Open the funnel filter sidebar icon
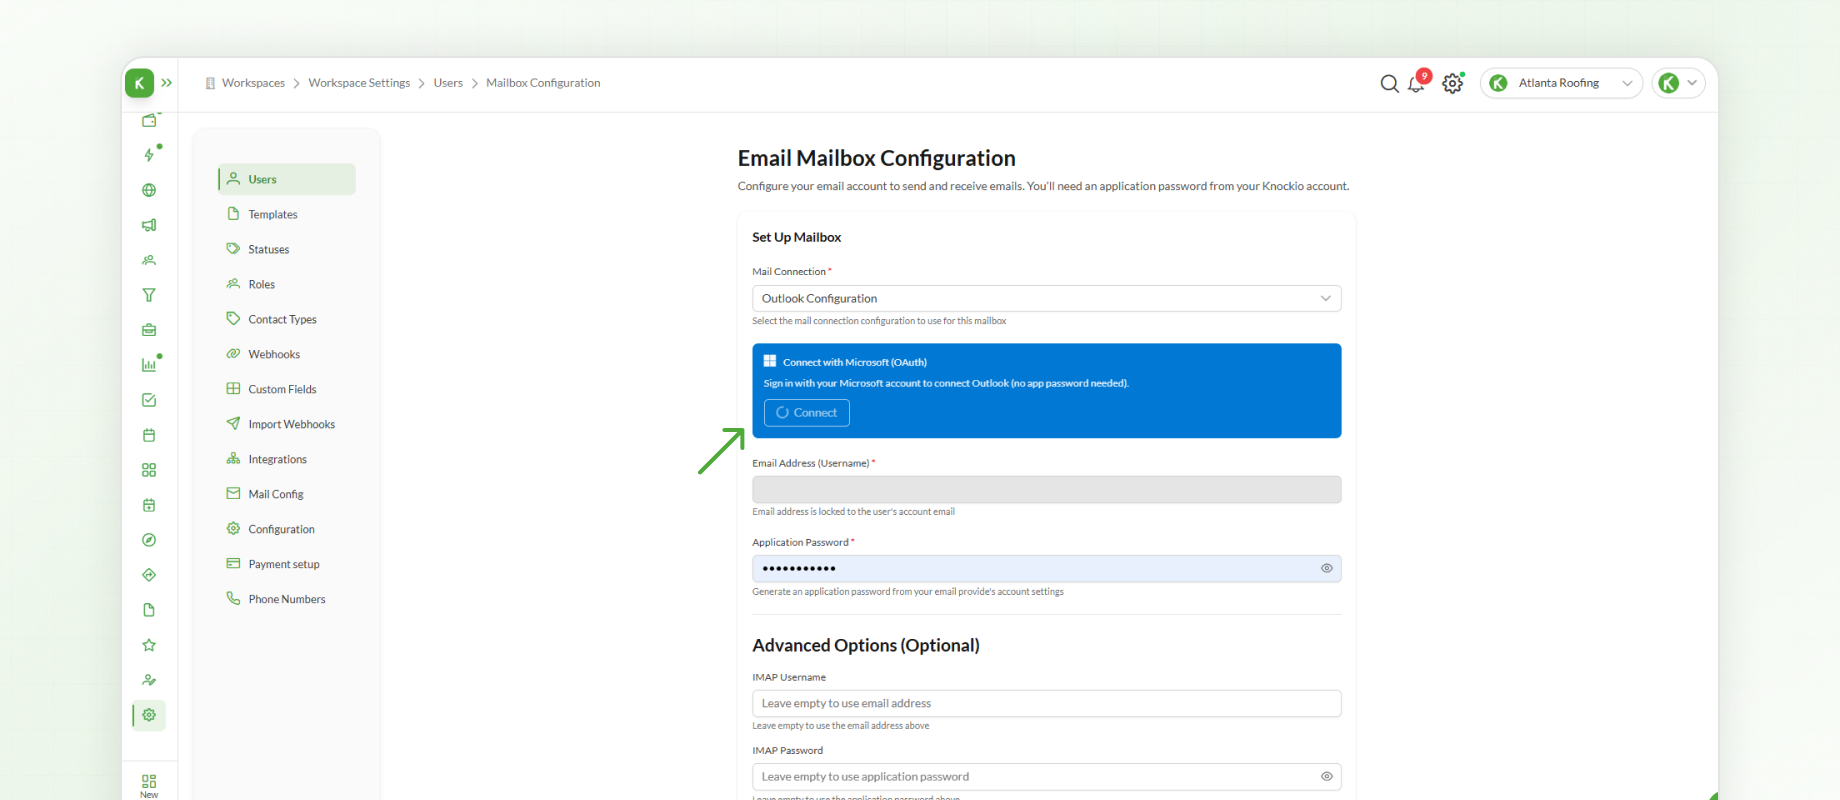The height and width of the screenshot is (800, 1840). (x=149, y=295)
